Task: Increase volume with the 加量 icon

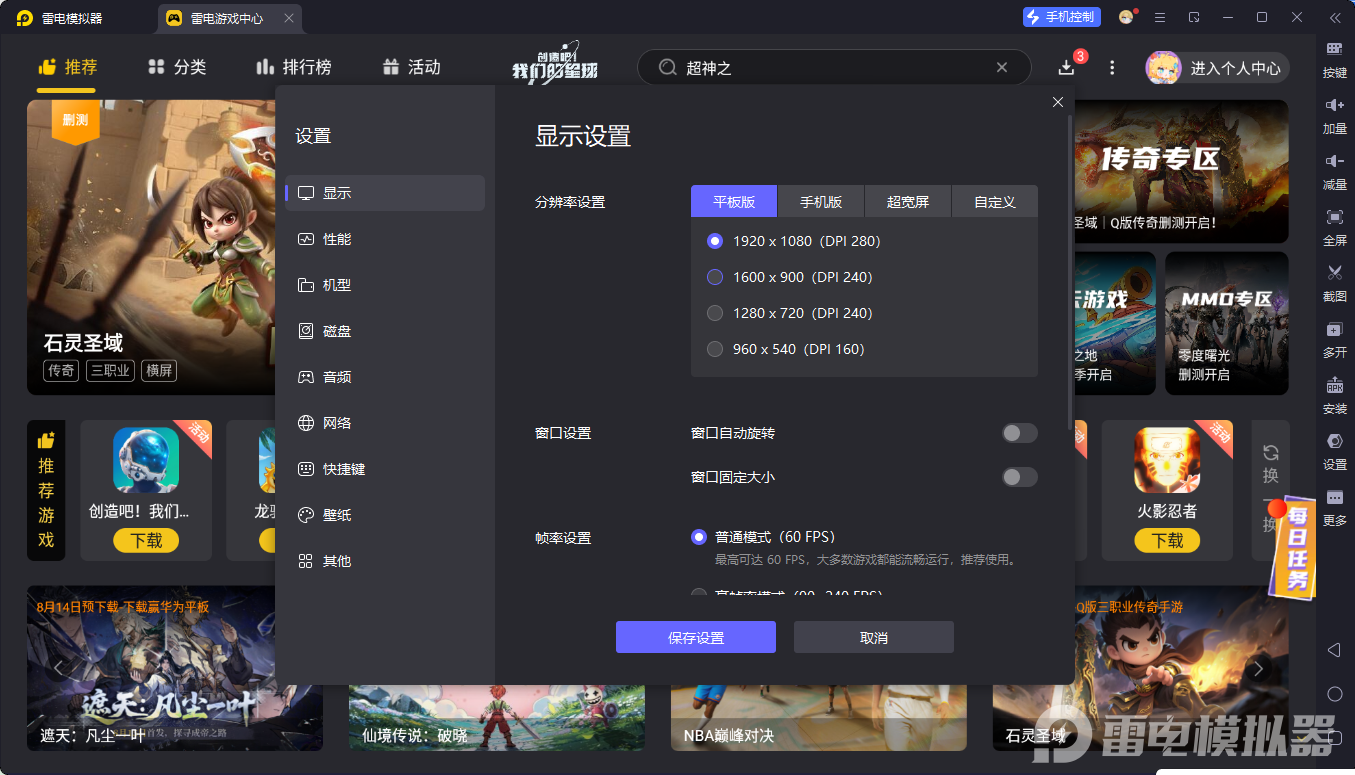Action: 1334,115
